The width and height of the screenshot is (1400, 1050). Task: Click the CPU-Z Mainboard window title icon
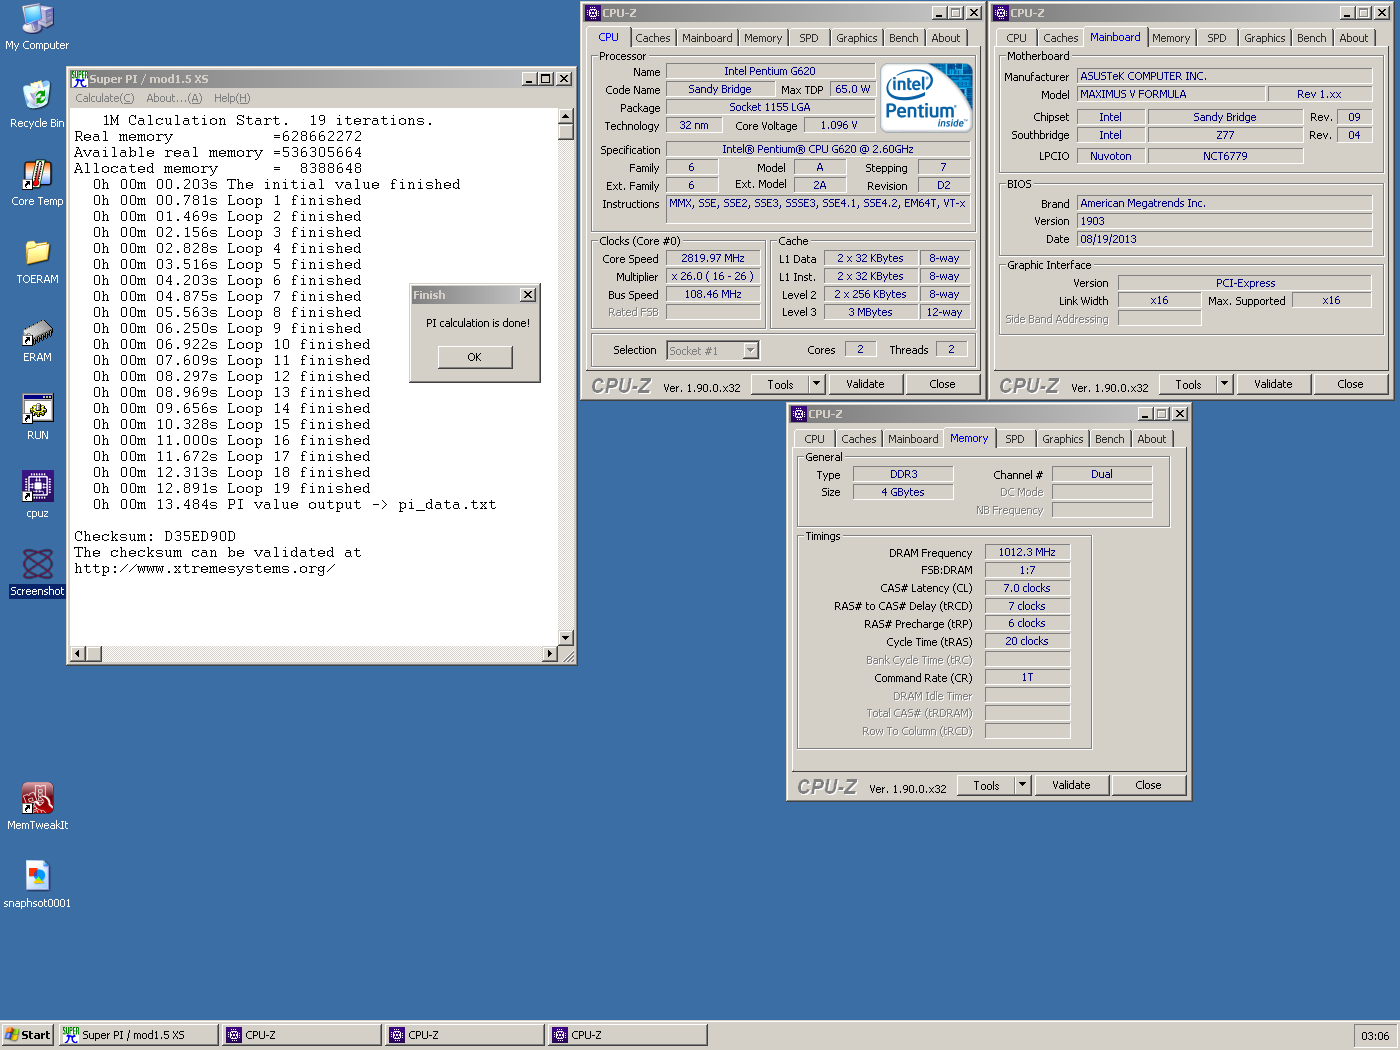point(1000,13)
